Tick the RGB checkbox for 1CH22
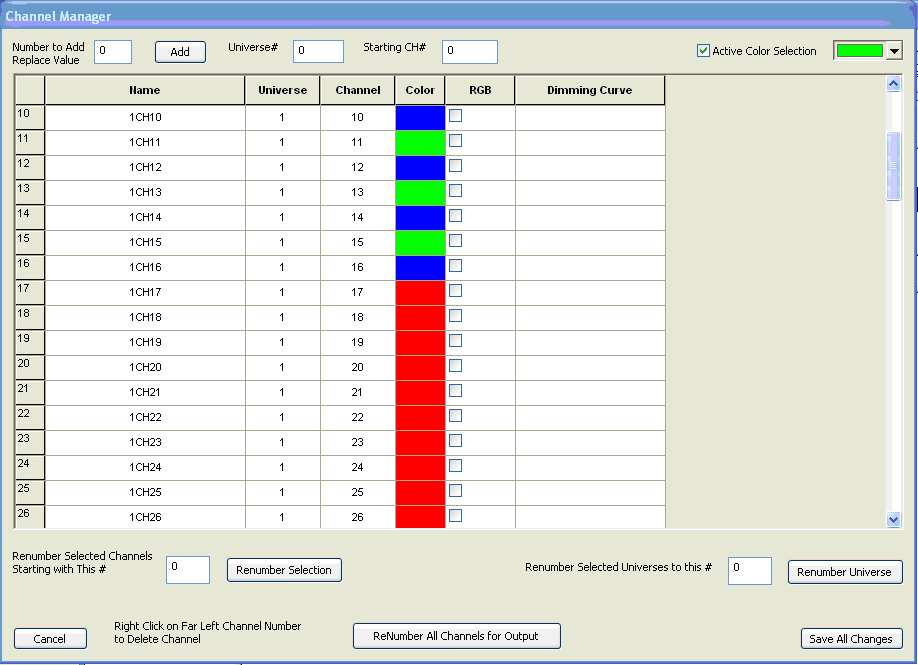Screen dimensions: 918x665 [455, 416]
